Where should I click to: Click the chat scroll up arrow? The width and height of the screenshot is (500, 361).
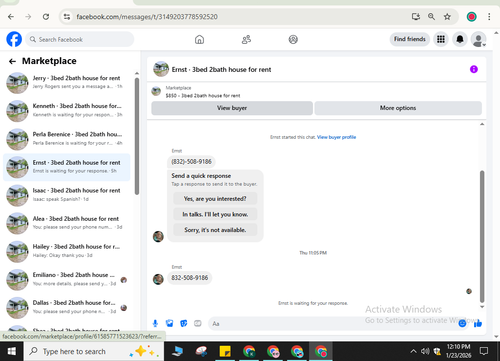pyautogui.click(x=482, y=124)
